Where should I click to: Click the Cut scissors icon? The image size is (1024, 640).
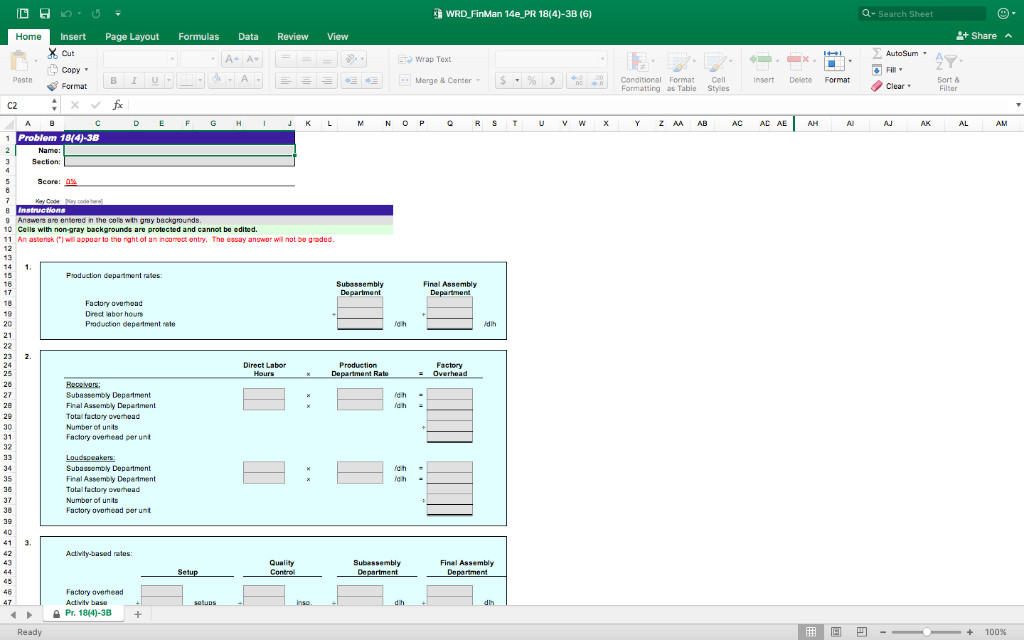click(x=52, y=54)
